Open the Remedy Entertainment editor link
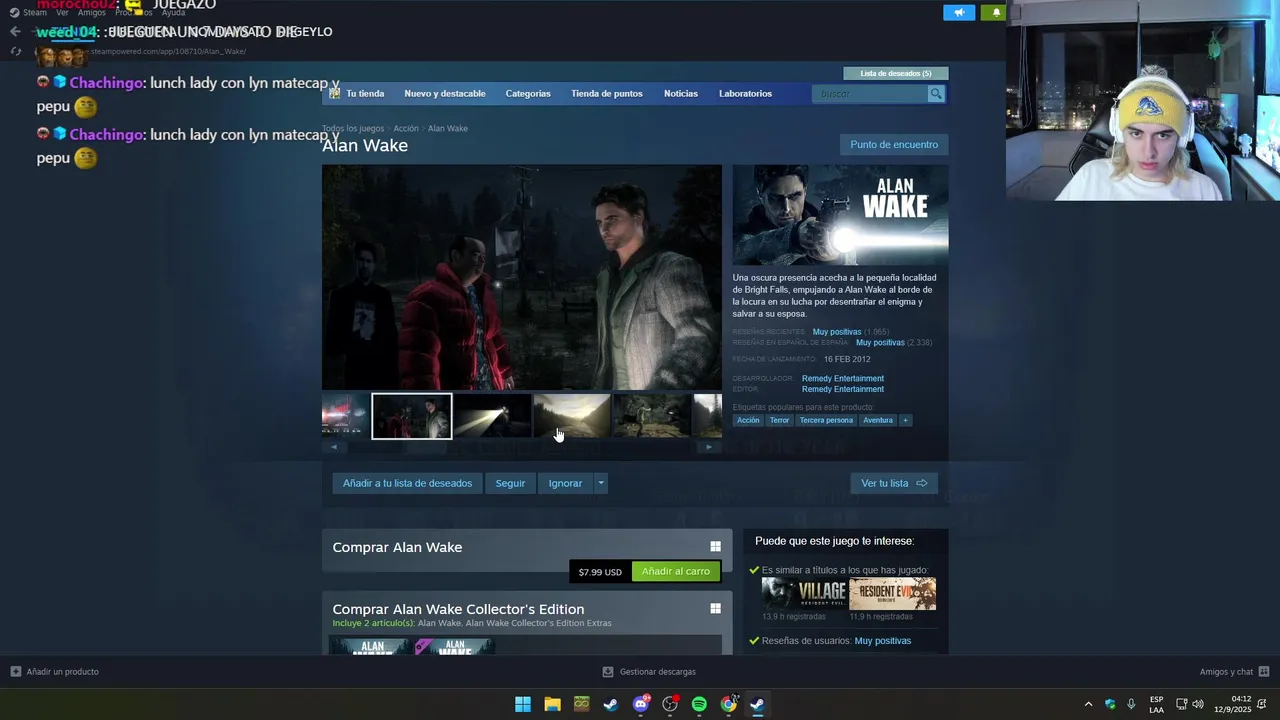Screen dimensions: 1280x720 click(843, 389)
